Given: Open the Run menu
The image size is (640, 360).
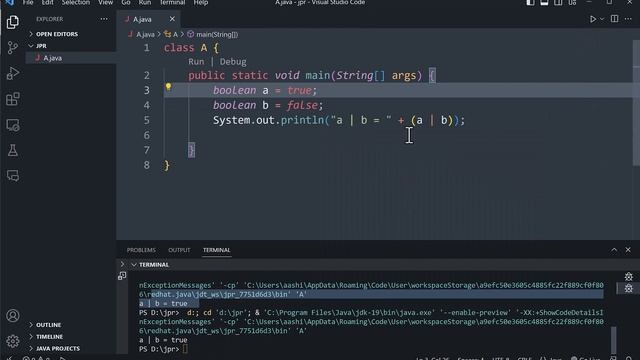Looking at the screenshot, I should pyautogui.click(x=144, y=2).
